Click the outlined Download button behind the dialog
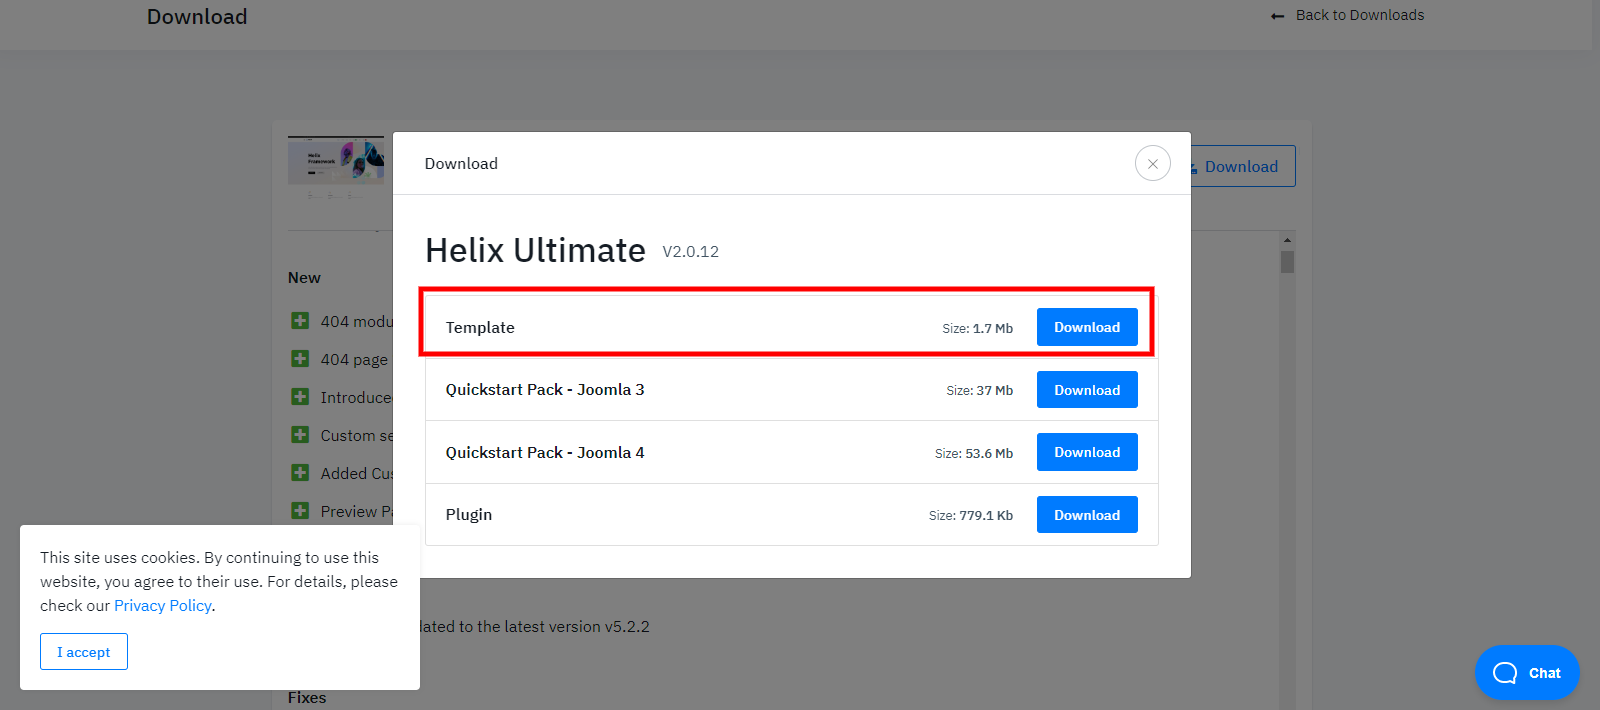The image size is (1600, 710). coord(1242,167)
